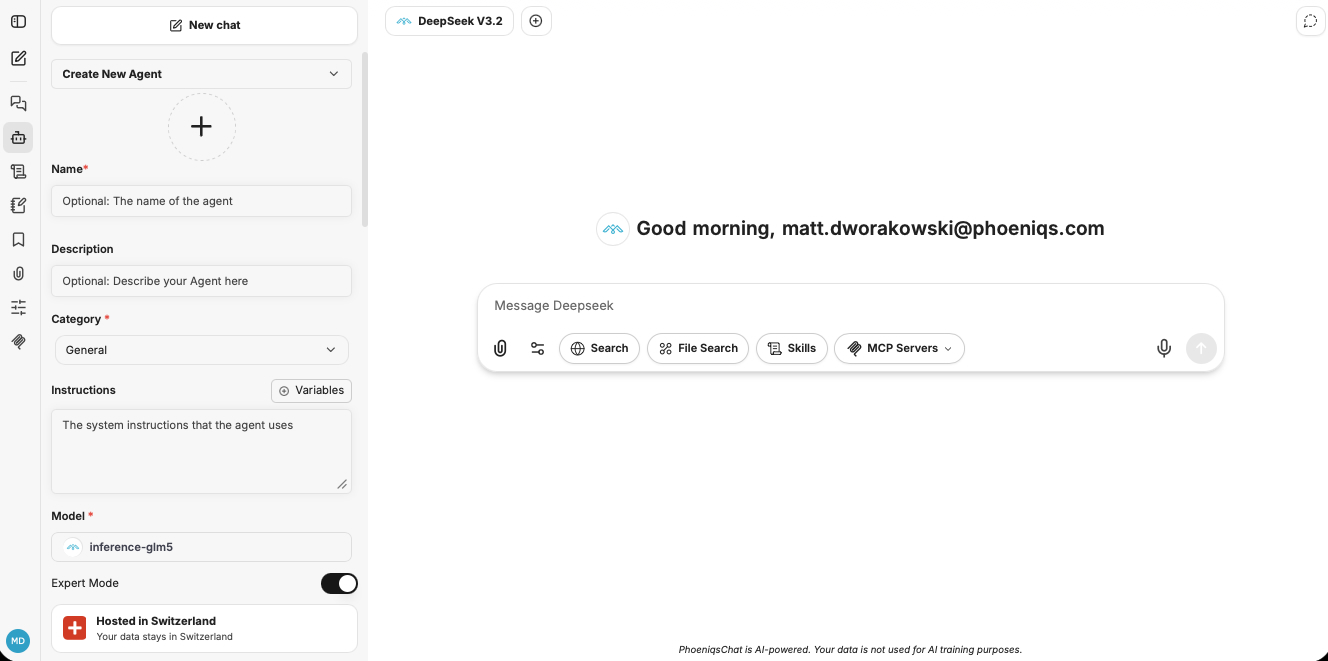This screenshot has height=661, width=1328.
Task: Click the compose new chat icon in left rail
Action: pyautogui.click(x=18, y=58)
